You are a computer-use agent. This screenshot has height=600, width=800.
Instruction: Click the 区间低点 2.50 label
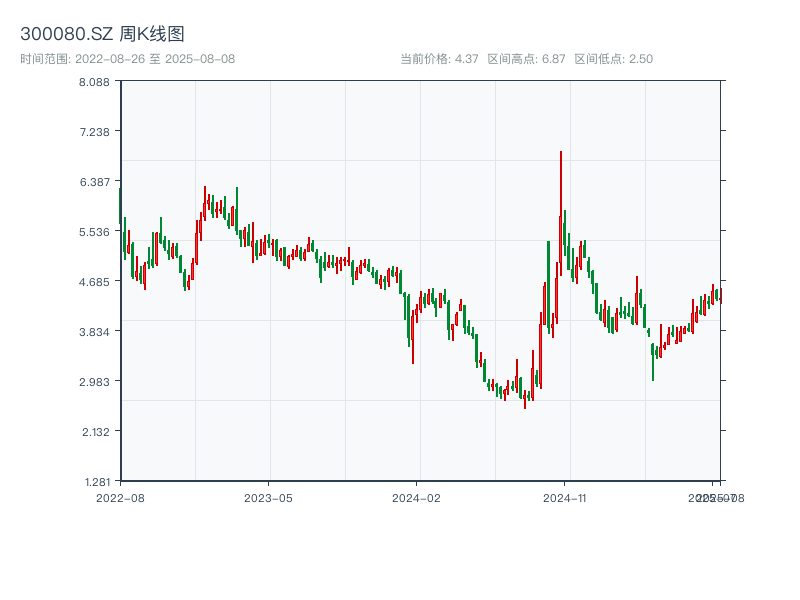(613, 59)
